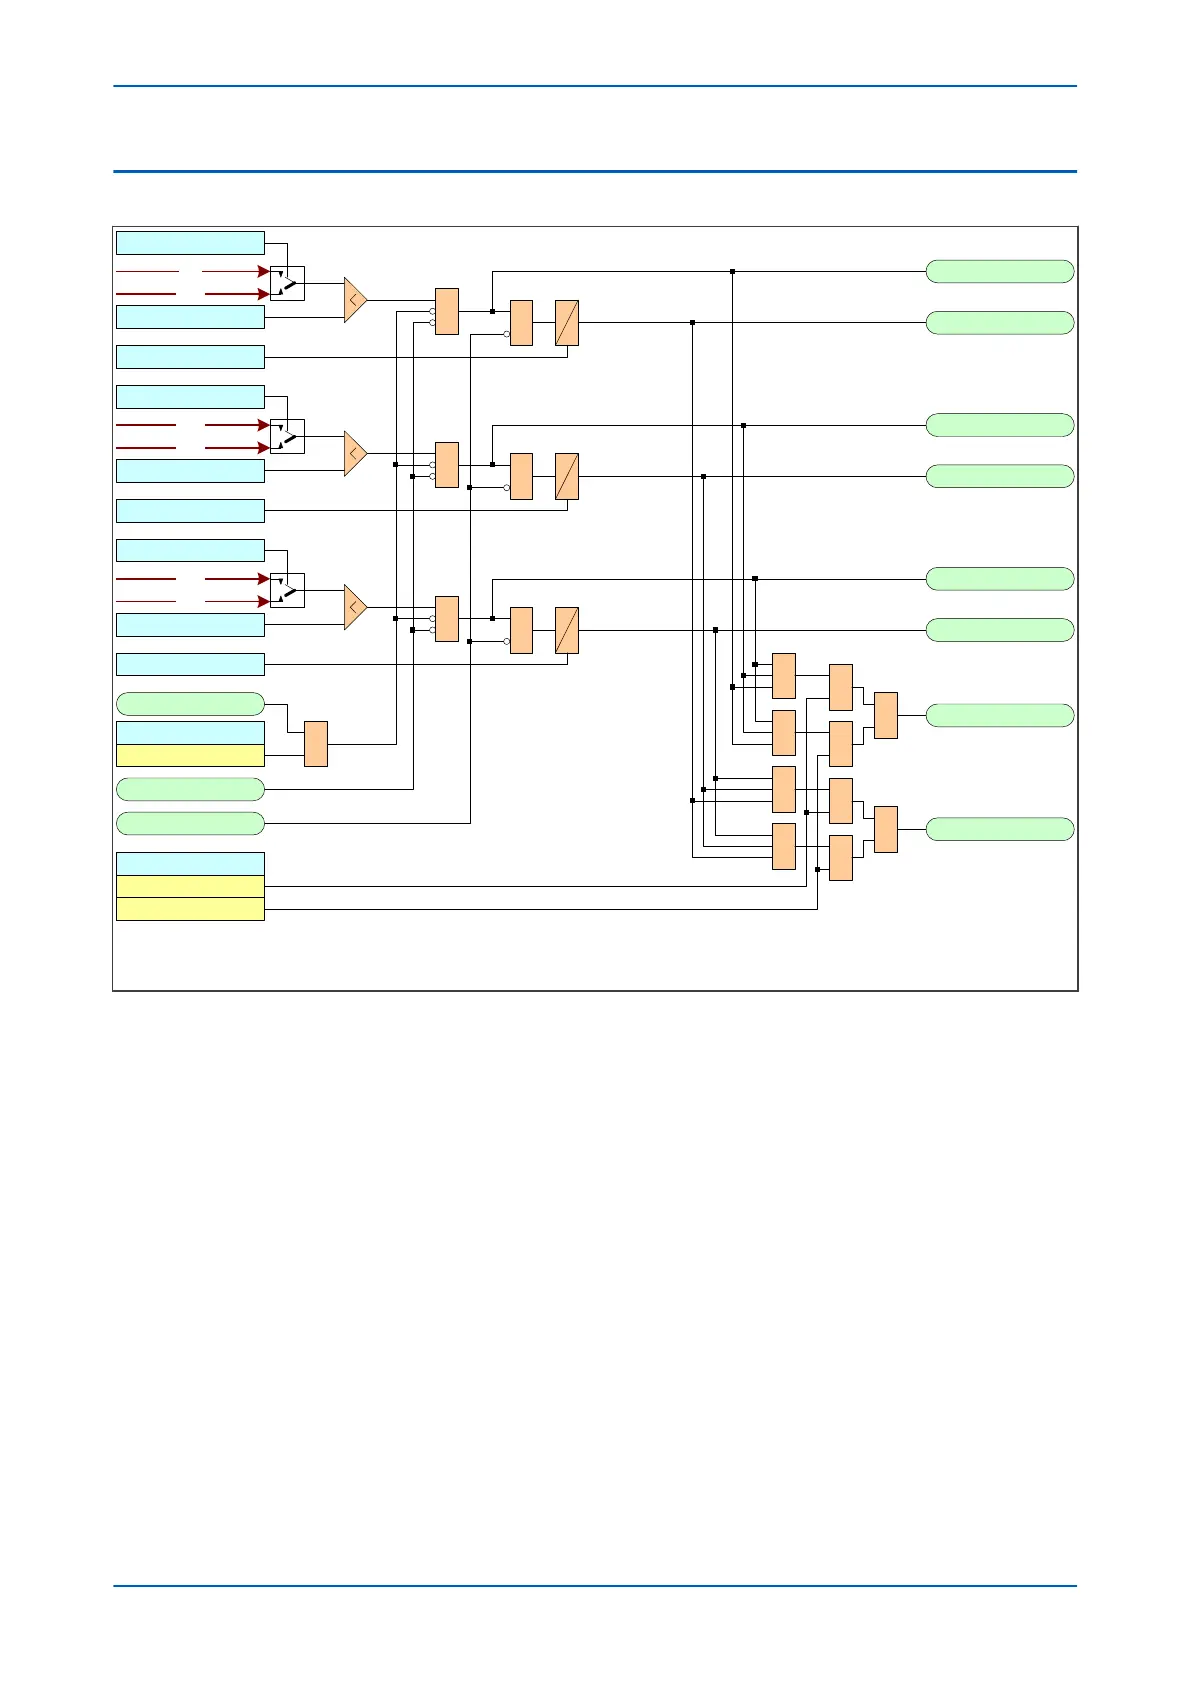Select the middle timer block with diagonal
1191x1684 pixels.
567,477
